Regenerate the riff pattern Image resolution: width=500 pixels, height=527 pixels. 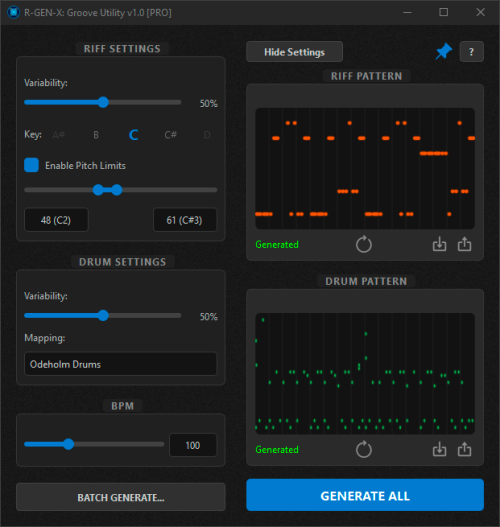click(x=364, y=244)
